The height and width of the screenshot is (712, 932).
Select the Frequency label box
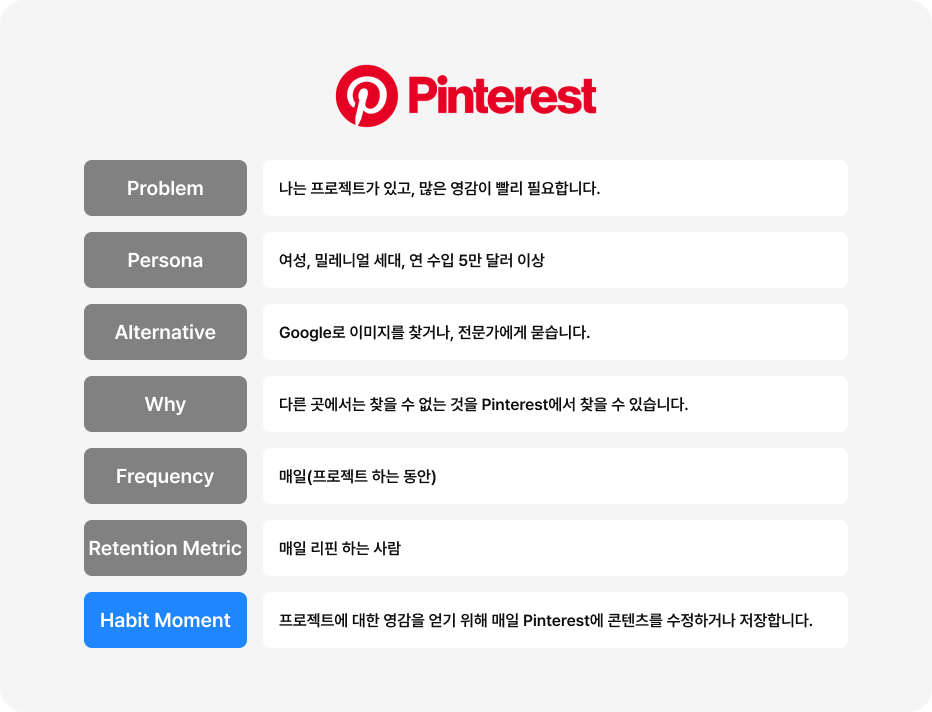[x=165, y=475]
